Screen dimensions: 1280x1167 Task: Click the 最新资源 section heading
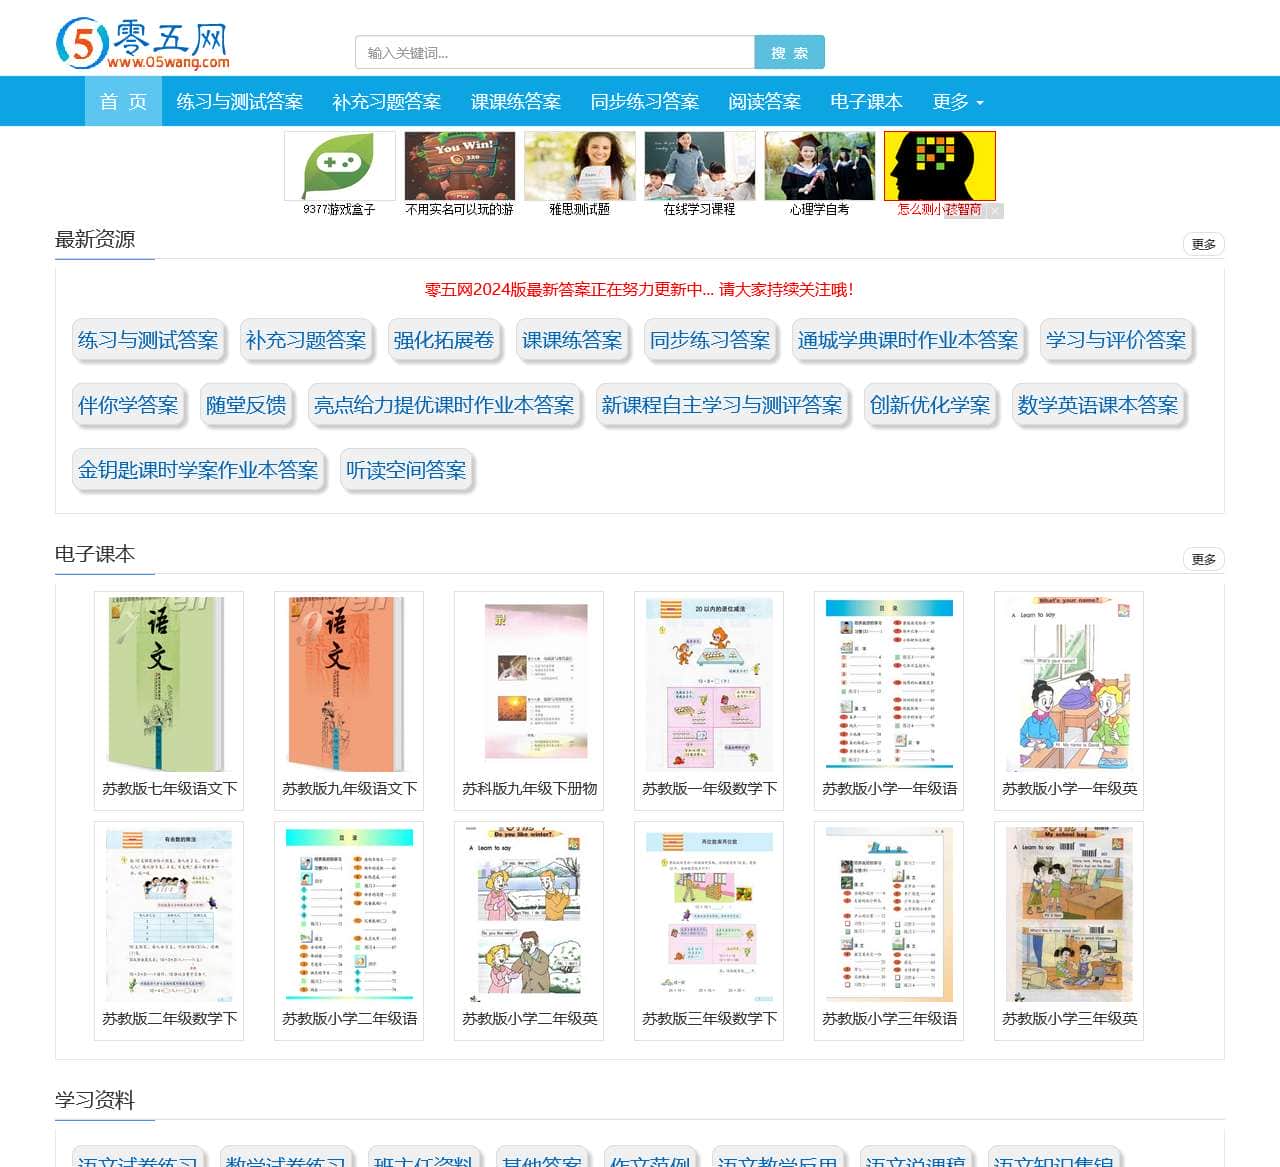coord(95,240)
